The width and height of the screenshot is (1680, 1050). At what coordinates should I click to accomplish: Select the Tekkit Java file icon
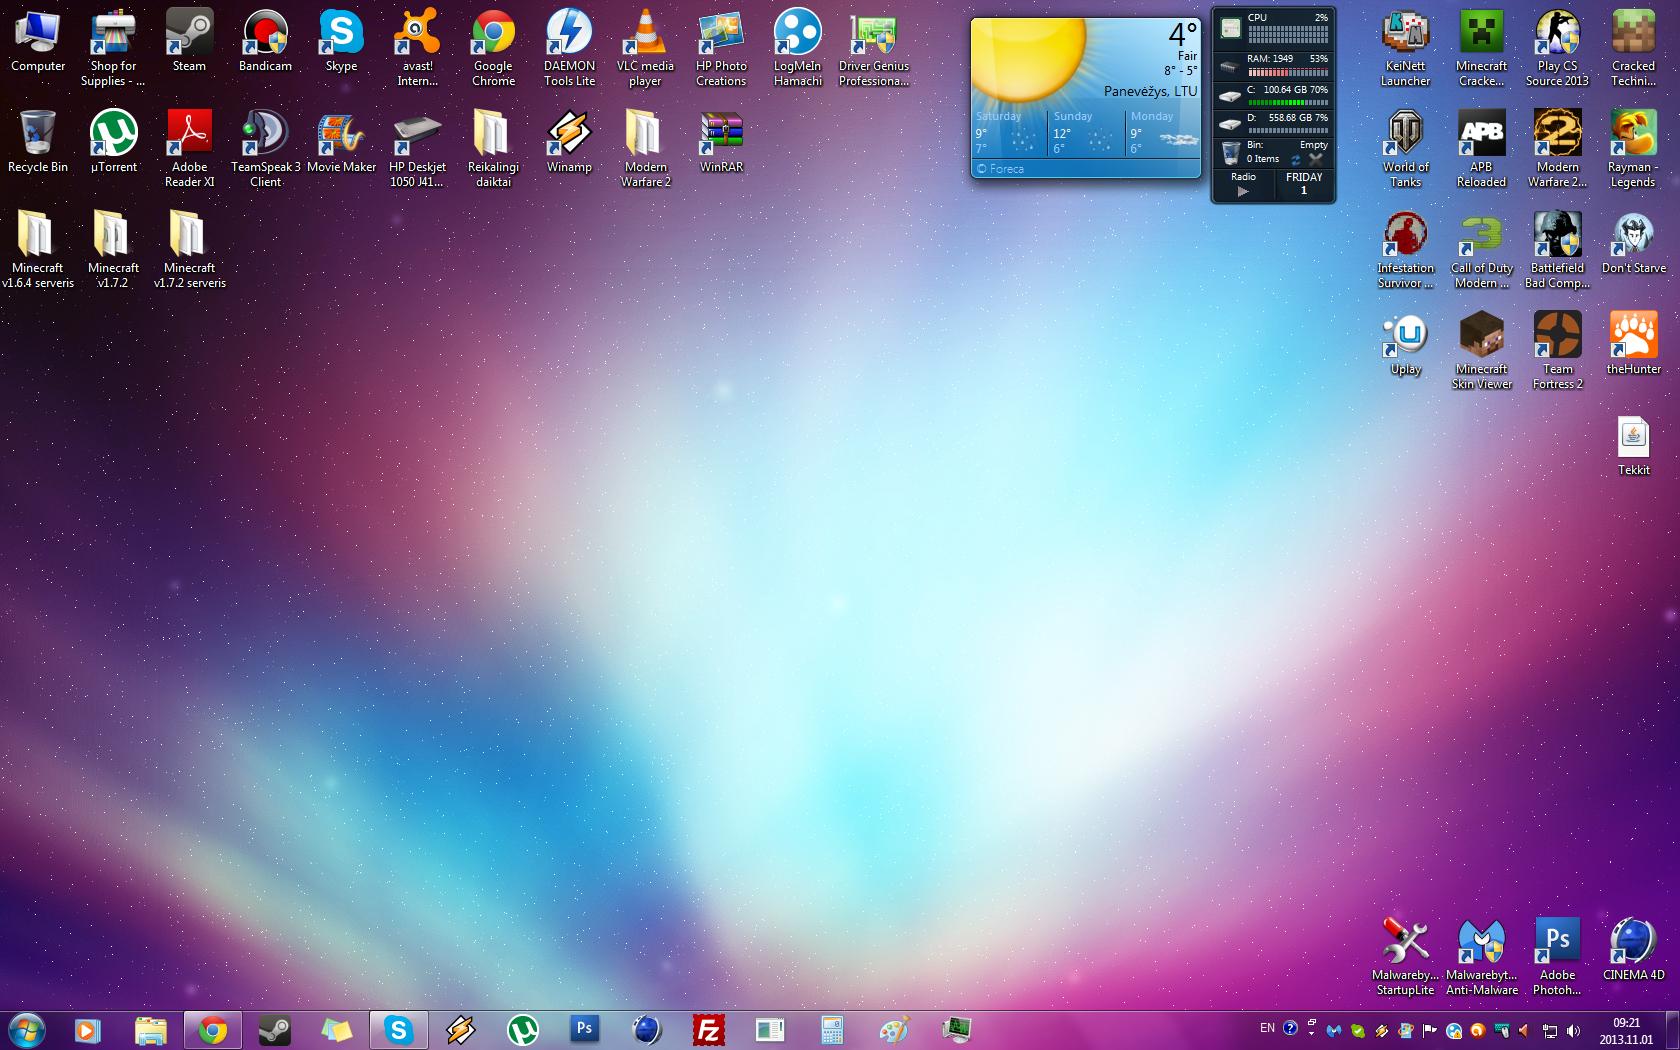coord(1633,445)
